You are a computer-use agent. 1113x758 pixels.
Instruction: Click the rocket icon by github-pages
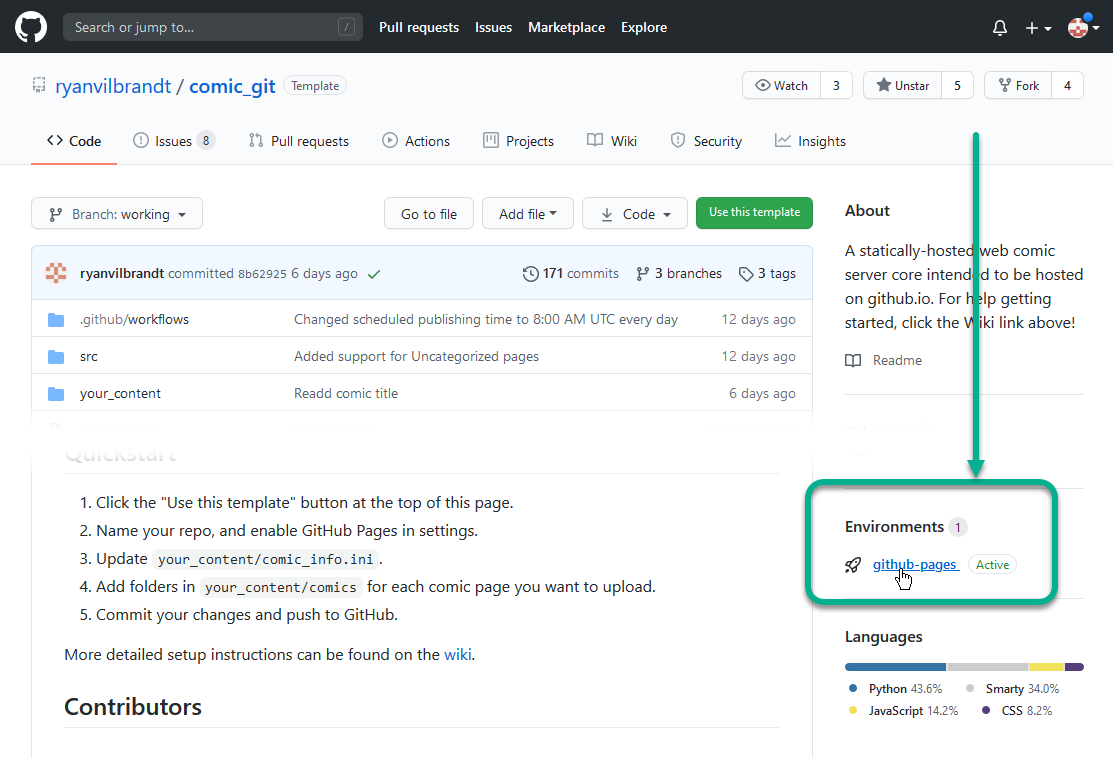click(x=852, y=565)
